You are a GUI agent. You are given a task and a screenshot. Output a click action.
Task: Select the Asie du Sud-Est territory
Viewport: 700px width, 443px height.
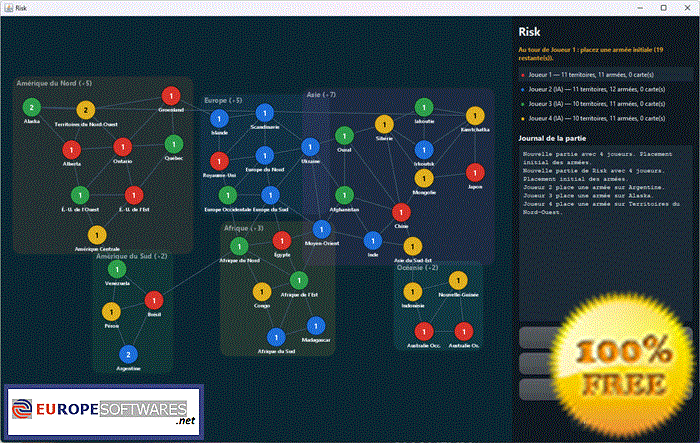point(412,247)
